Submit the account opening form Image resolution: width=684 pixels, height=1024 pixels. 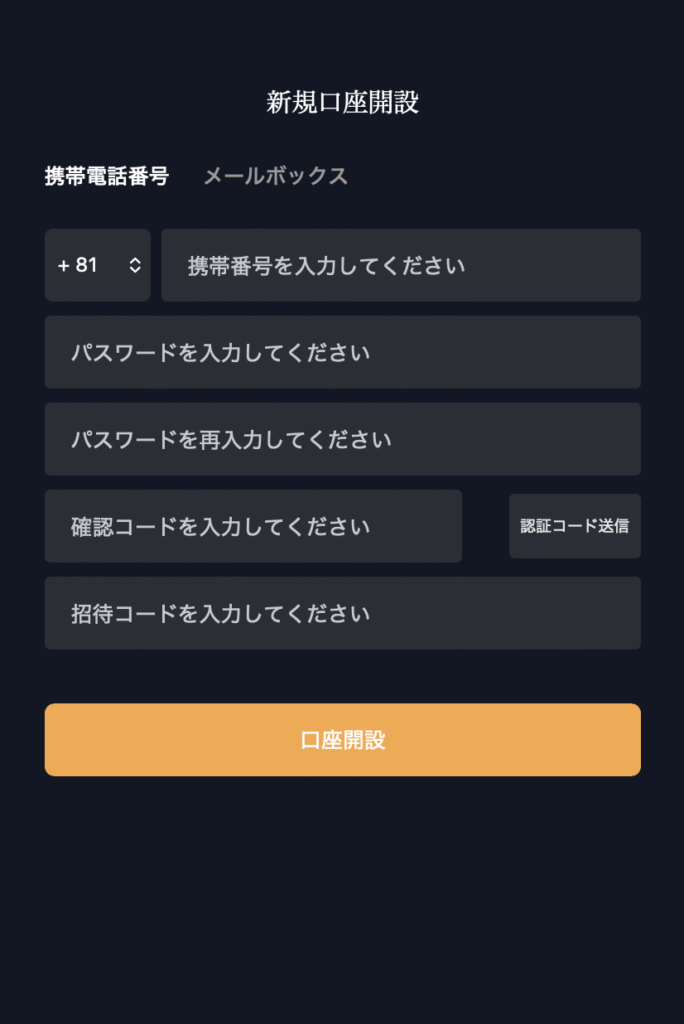pos(342,739)
